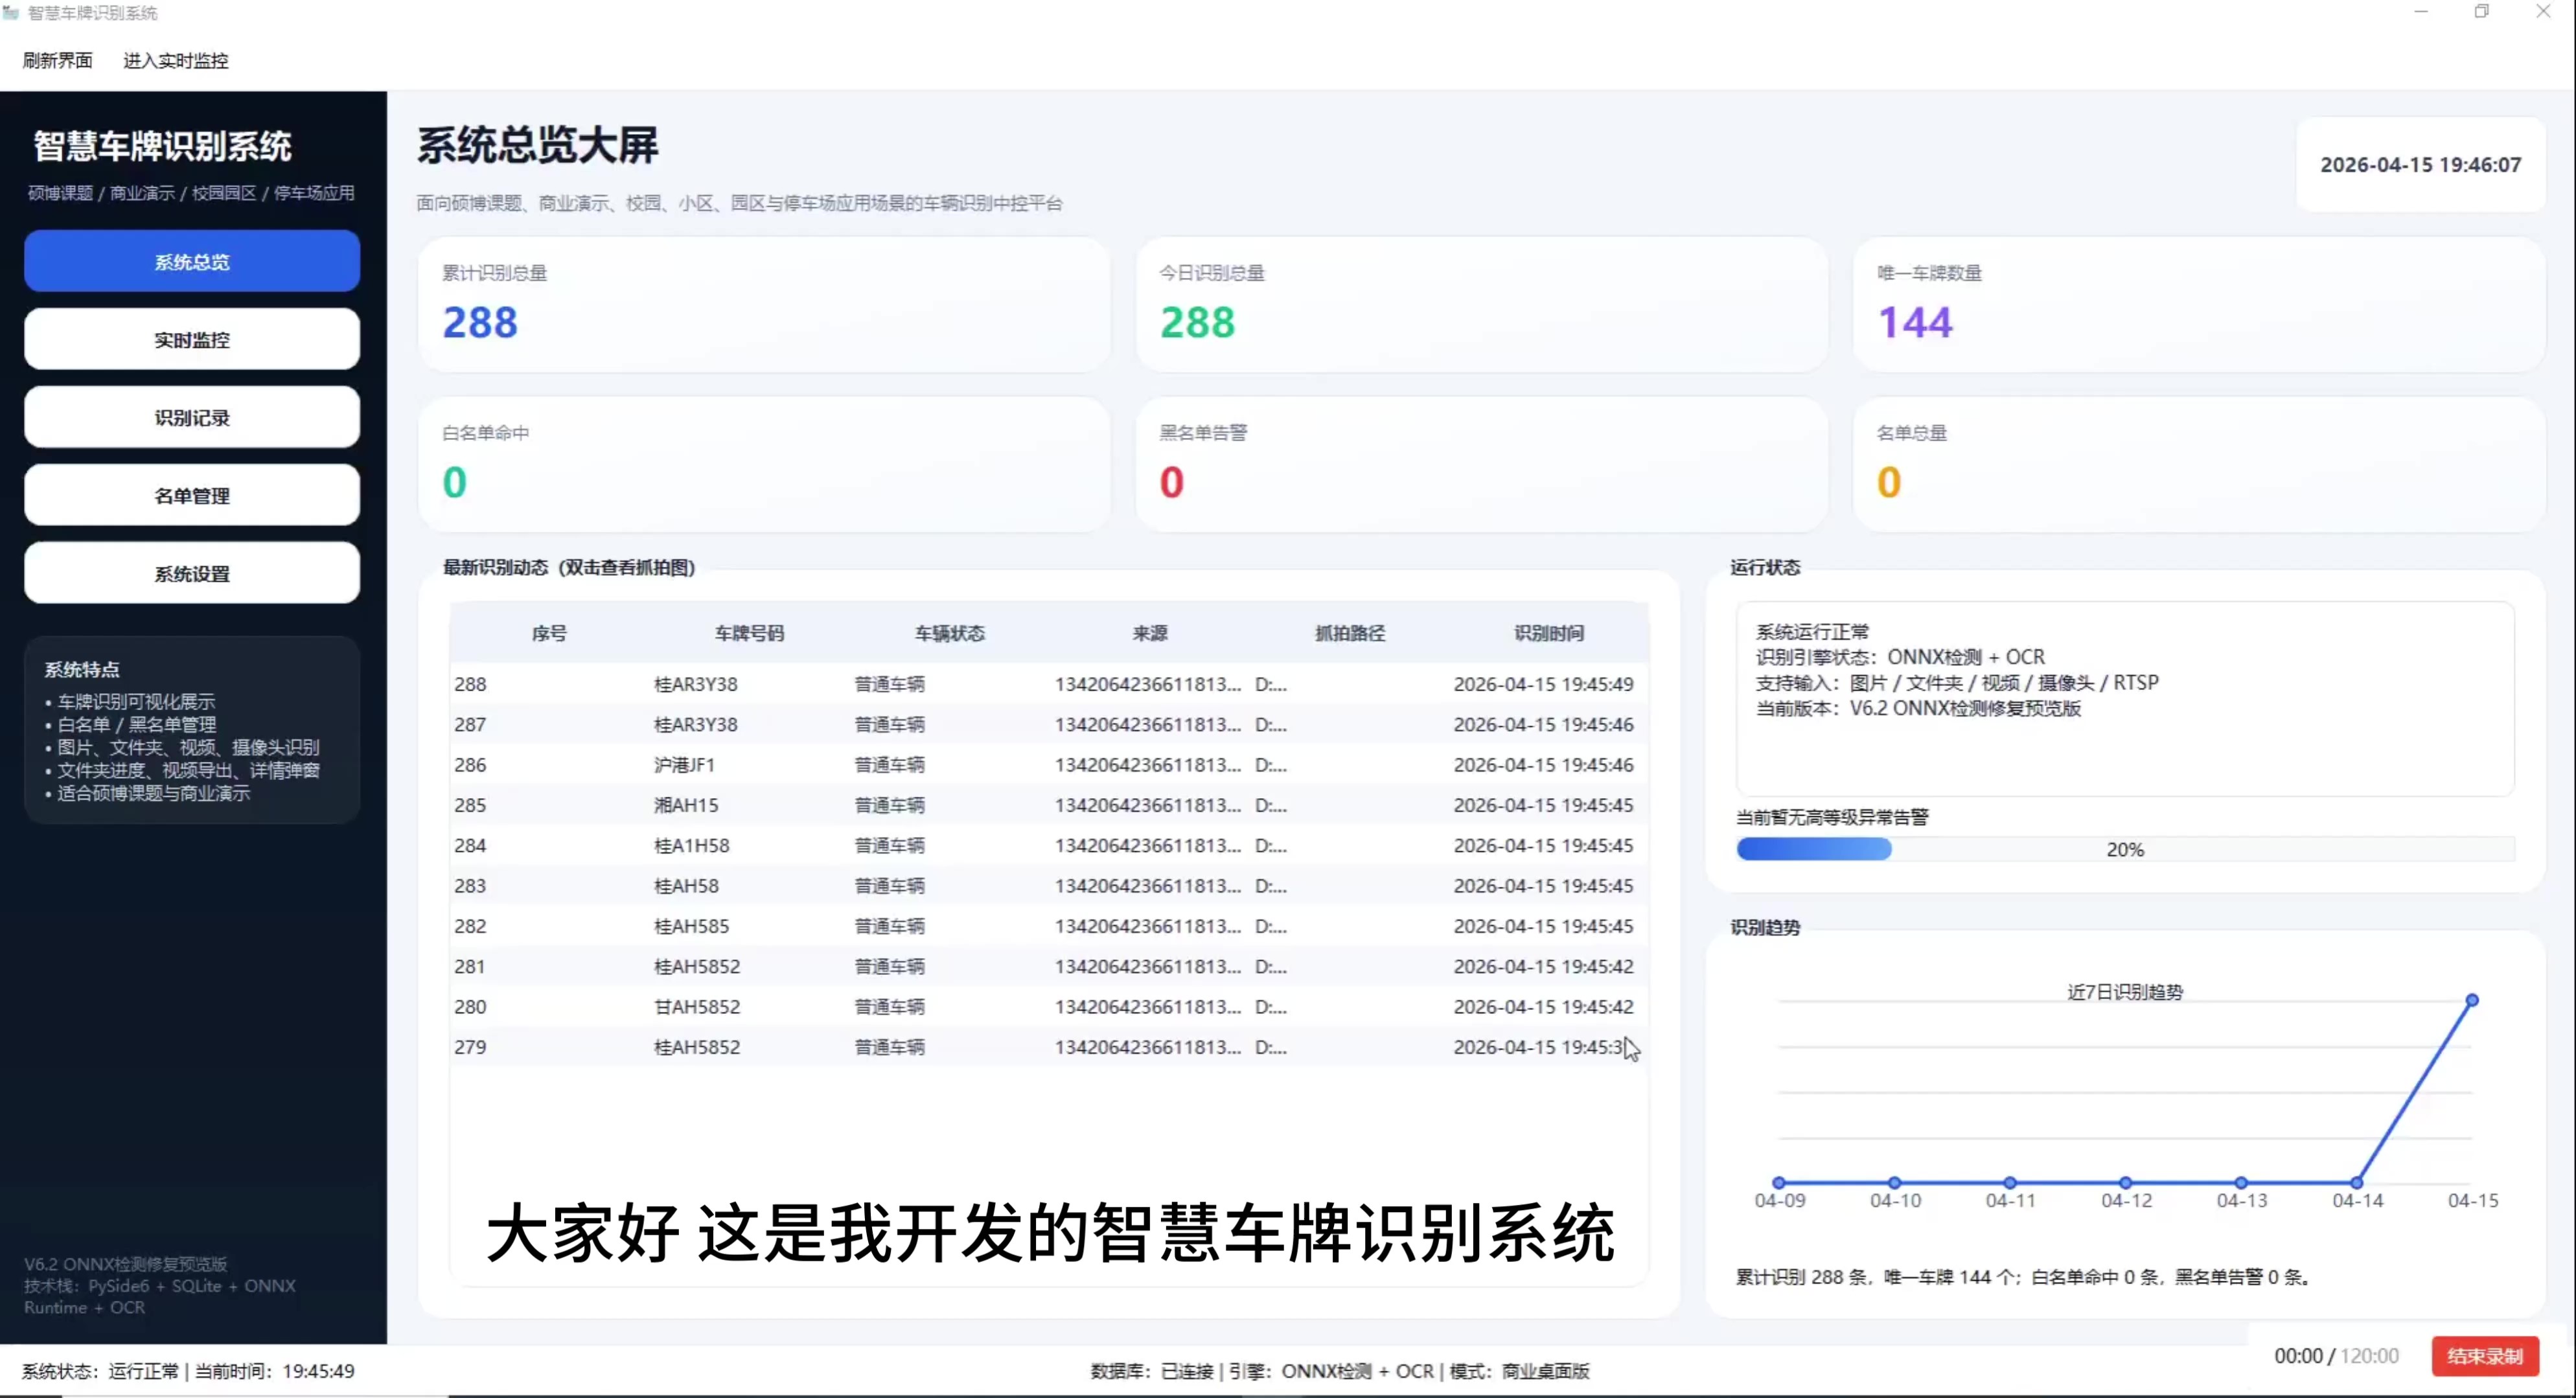This screenshot has width=2576, height=1398.
Task: Click the 抓拍路径 column header
Action: click(x=1350, y=633)
